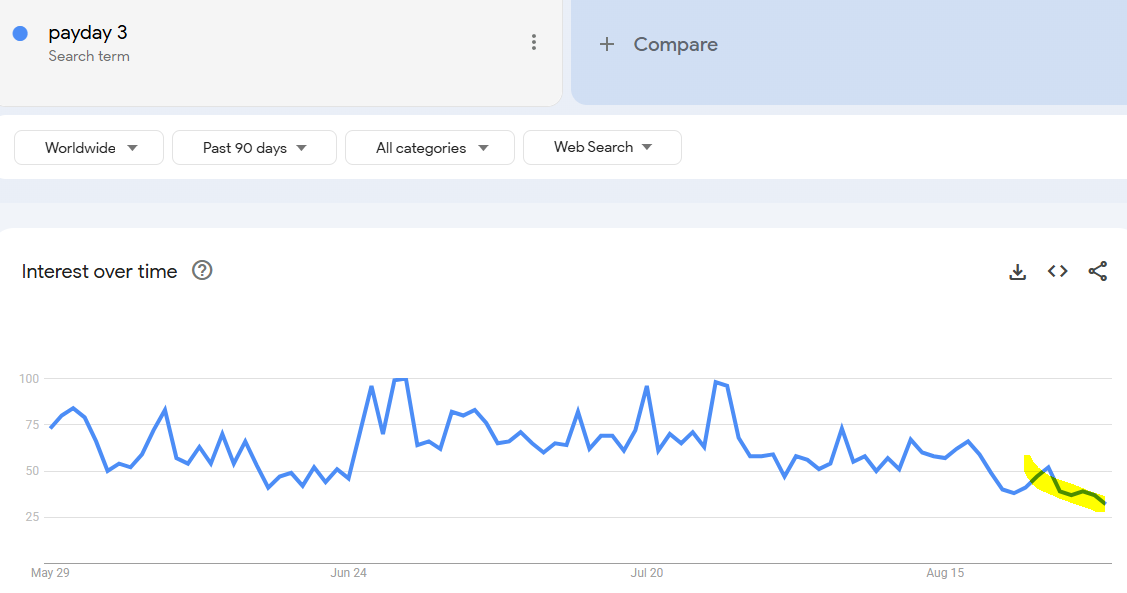Click the blue dot beside payday 3
Viewport: 1127px width, 593px height.
(20, 33)
